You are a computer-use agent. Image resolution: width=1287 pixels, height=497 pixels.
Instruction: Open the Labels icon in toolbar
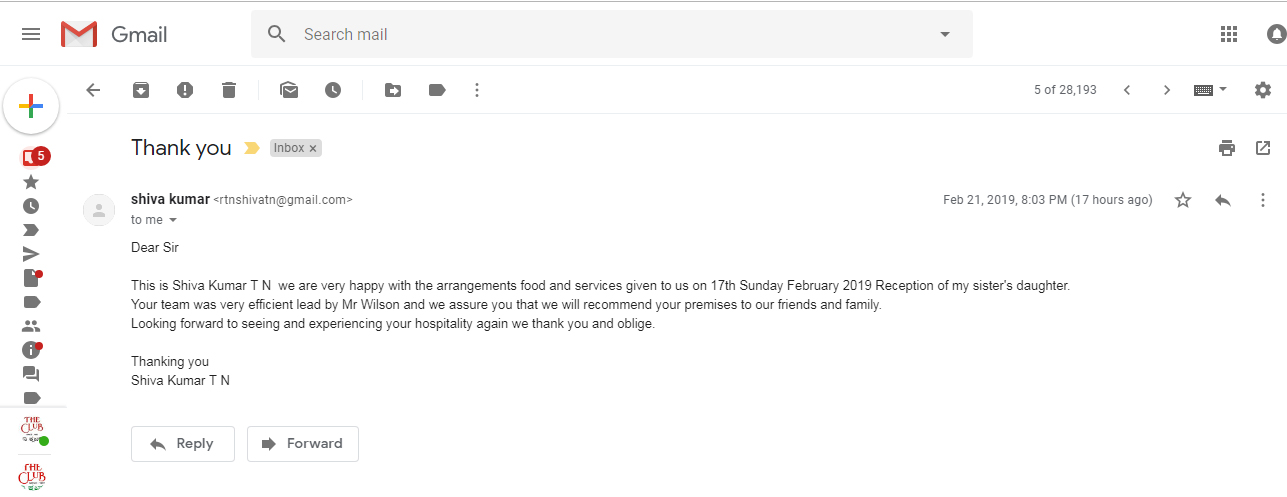point(437,90)
